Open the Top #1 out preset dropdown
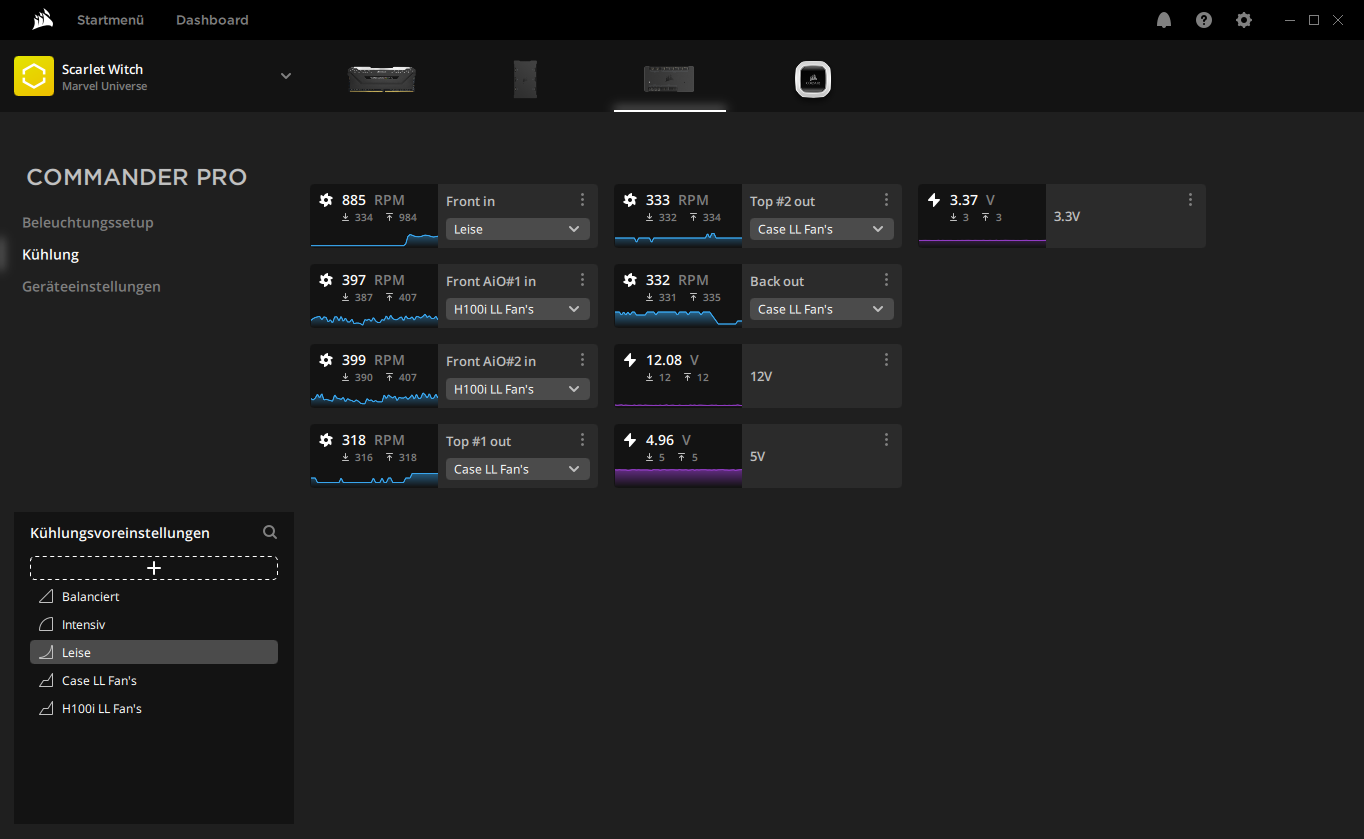1364x839 pixels. click(x=518, y=469)
